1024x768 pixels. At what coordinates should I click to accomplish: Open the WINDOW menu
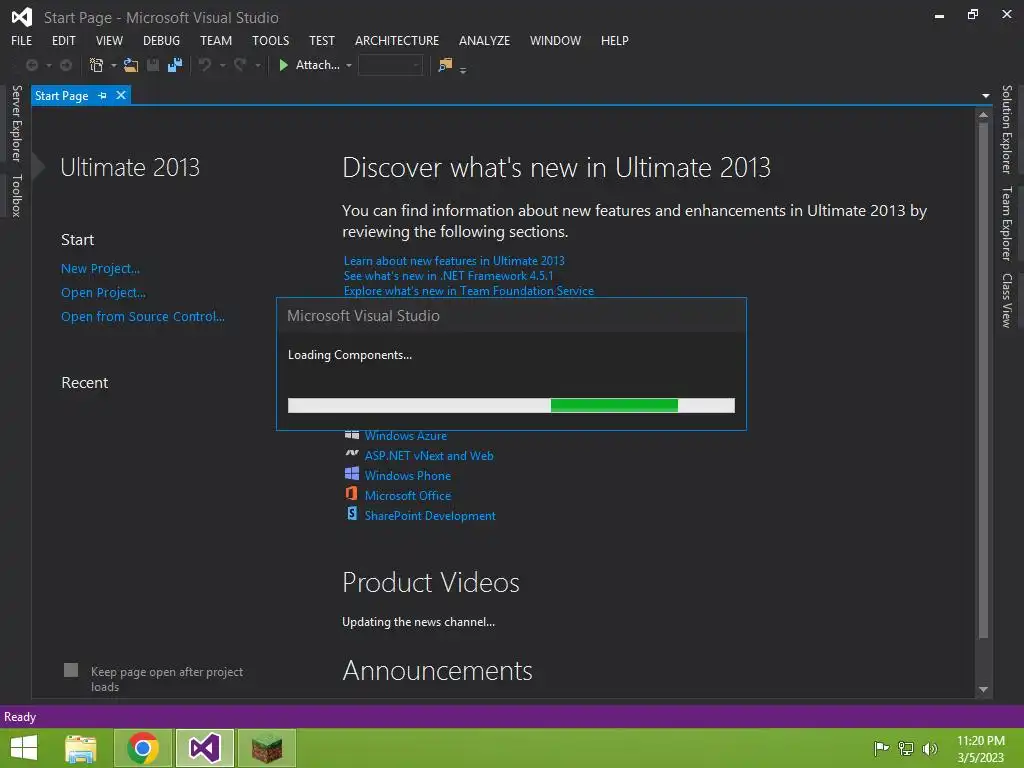555,40
